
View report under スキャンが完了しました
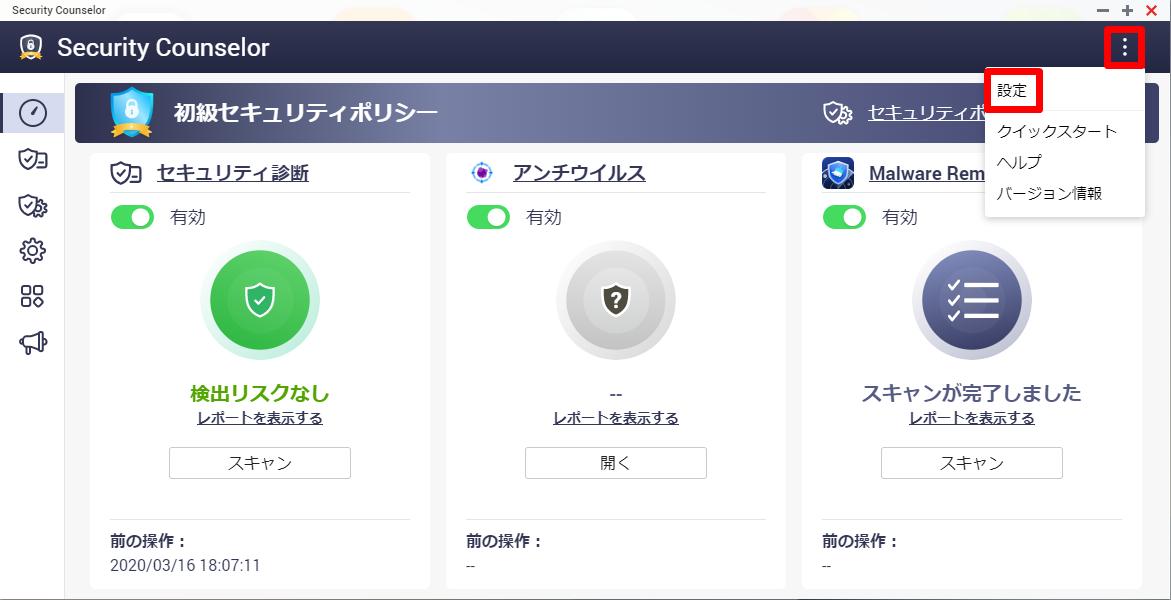coord(972,418)
